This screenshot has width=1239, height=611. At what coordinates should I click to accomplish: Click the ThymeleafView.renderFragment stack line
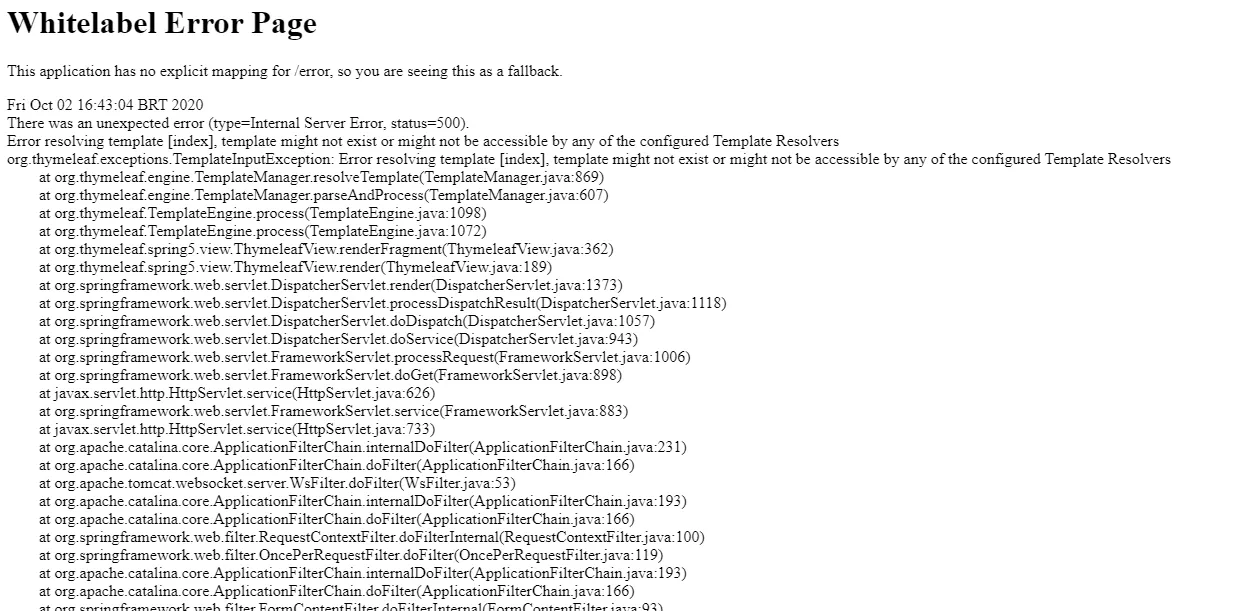(x=326, y=249)
